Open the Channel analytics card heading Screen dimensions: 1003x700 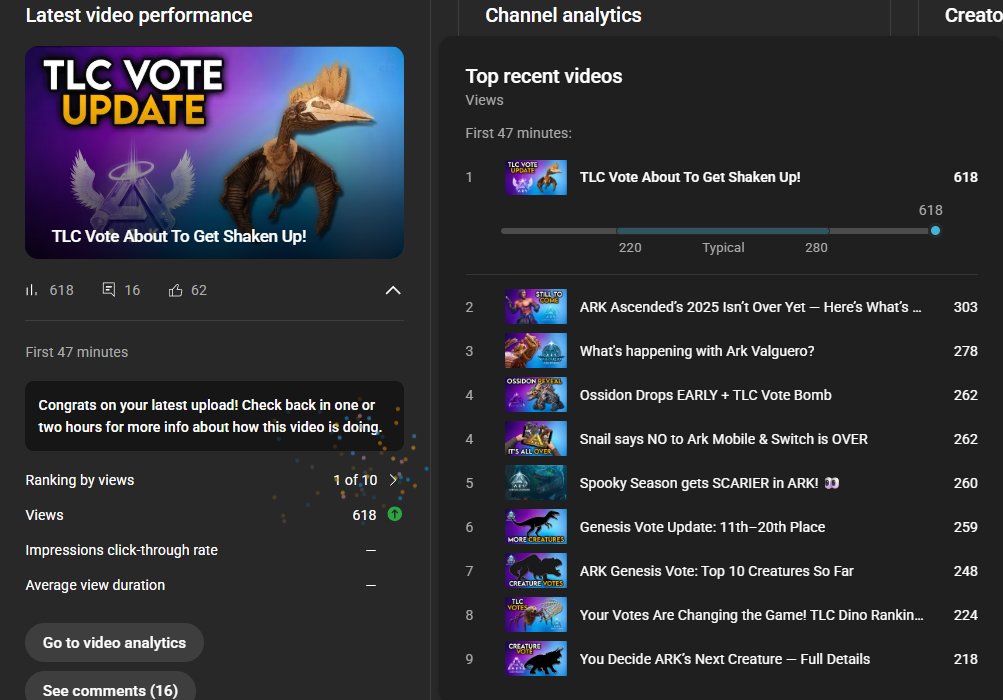tap(563, 15)
